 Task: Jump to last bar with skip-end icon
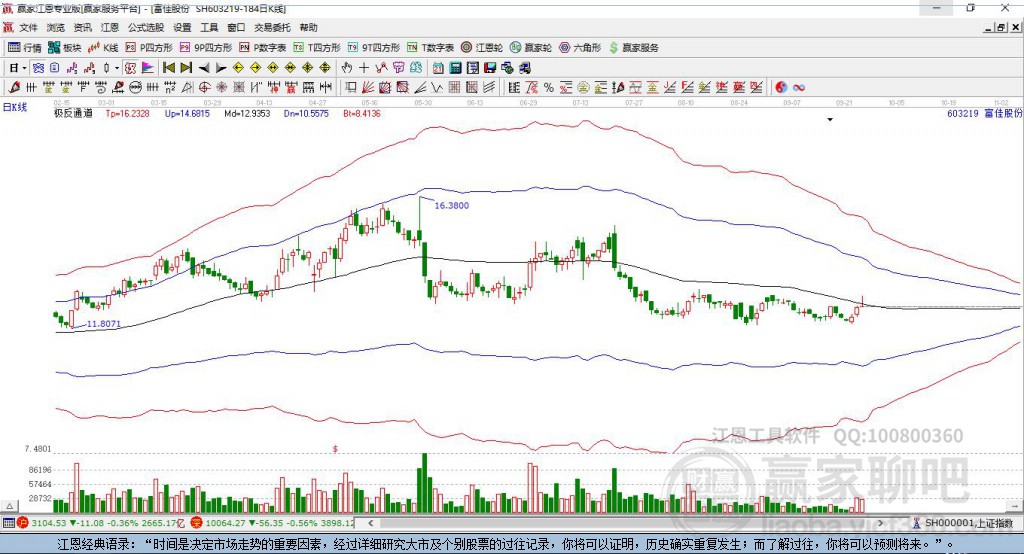186,68
